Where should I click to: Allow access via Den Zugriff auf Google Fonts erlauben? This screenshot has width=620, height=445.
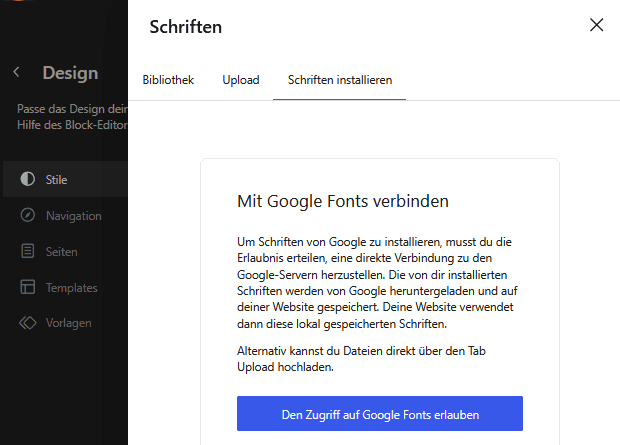380,414
